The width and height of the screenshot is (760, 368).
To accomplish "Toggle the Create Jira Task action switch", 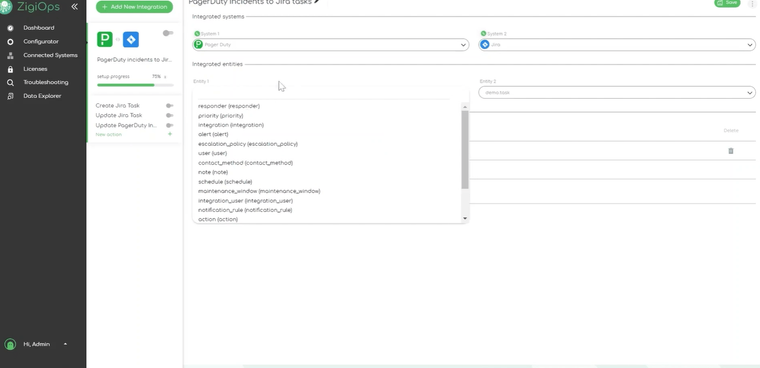I will click(x=169, y=106).
